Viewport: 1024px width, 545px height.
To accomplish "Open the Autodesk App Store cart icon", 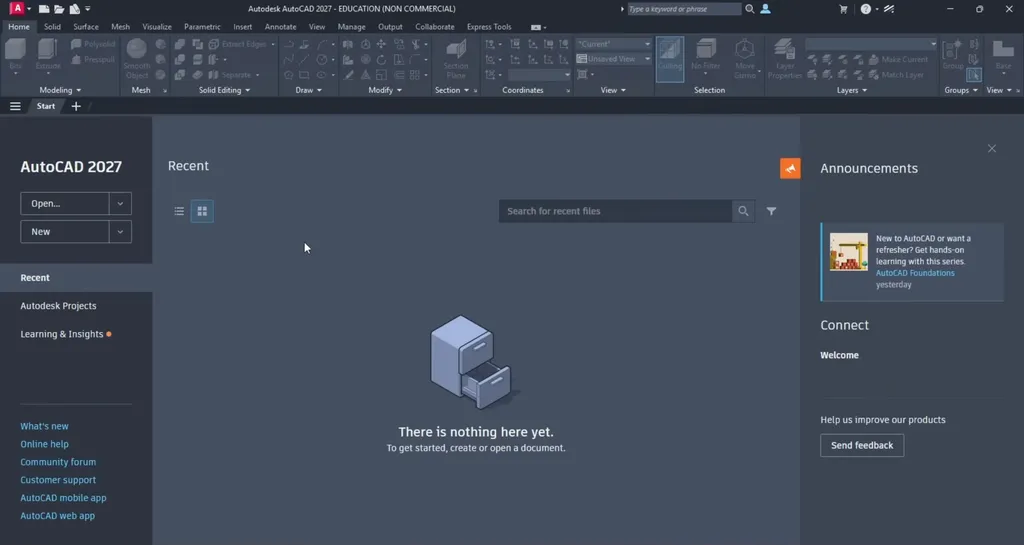I will [x=843, y=9].
